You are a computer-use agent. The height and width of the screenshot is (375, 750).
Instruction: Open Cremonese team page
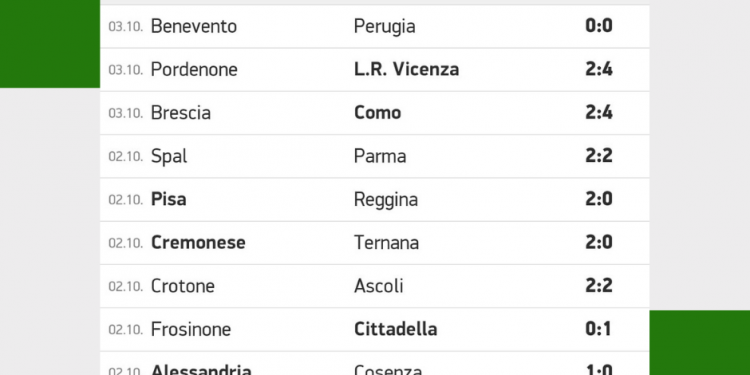(x=198, y=243)
